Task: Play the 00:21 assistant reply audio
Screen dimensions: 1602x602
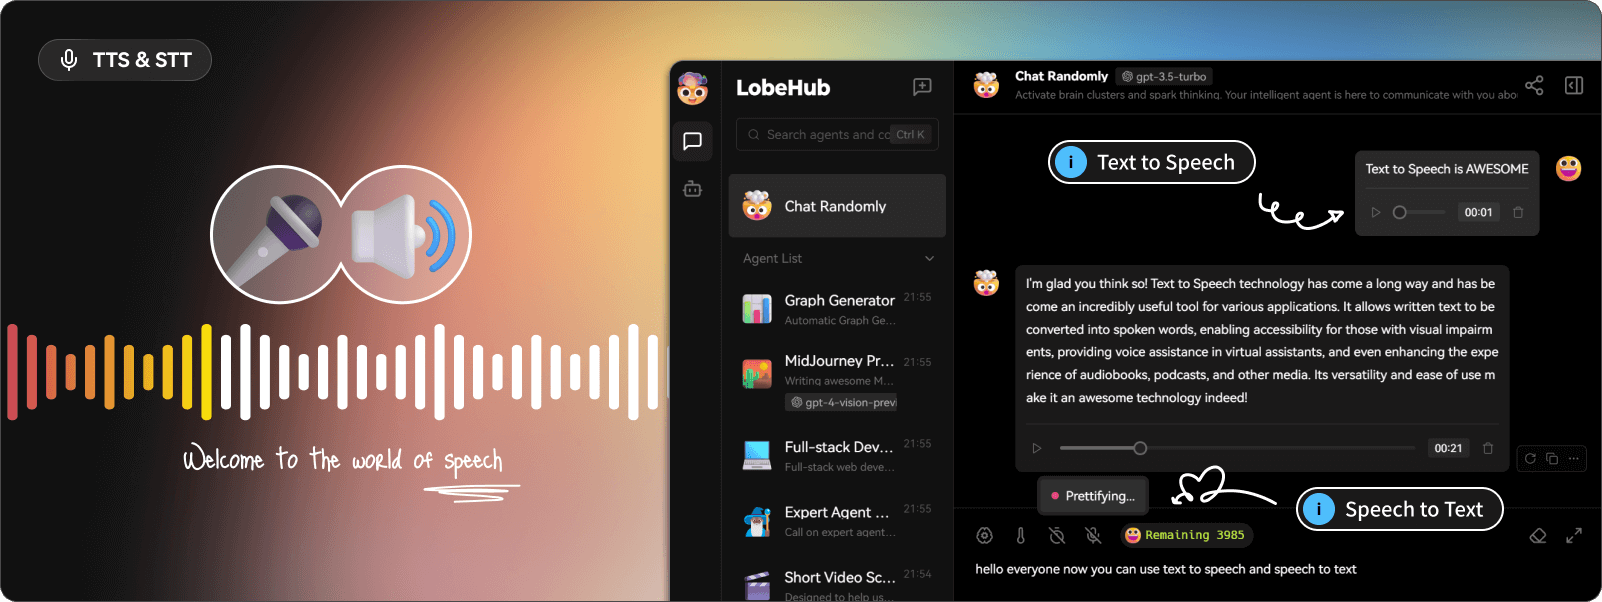Action: tap(1037, 448)
